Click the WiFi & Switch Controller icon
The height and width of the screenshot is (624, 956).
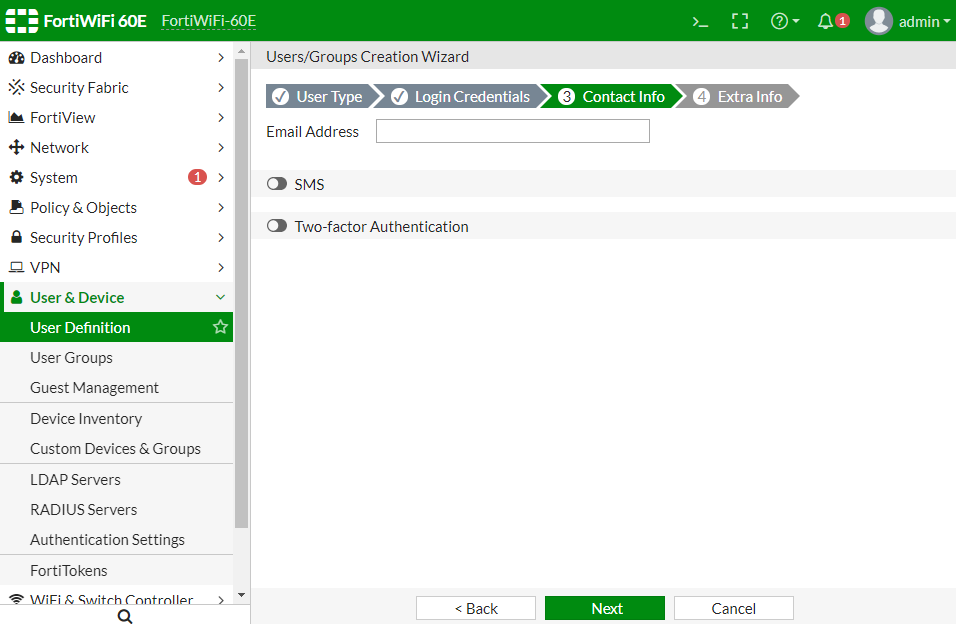coord(16,599)
